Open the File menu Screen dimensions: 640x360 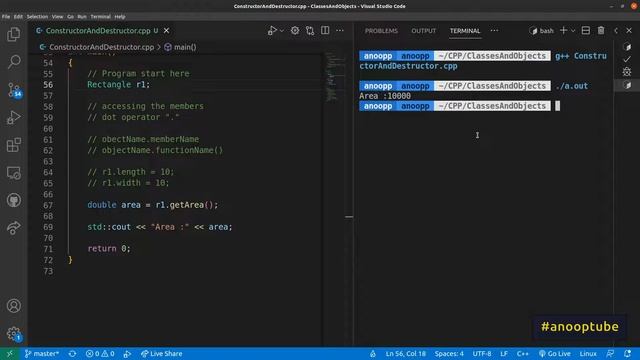click(6, 17)
